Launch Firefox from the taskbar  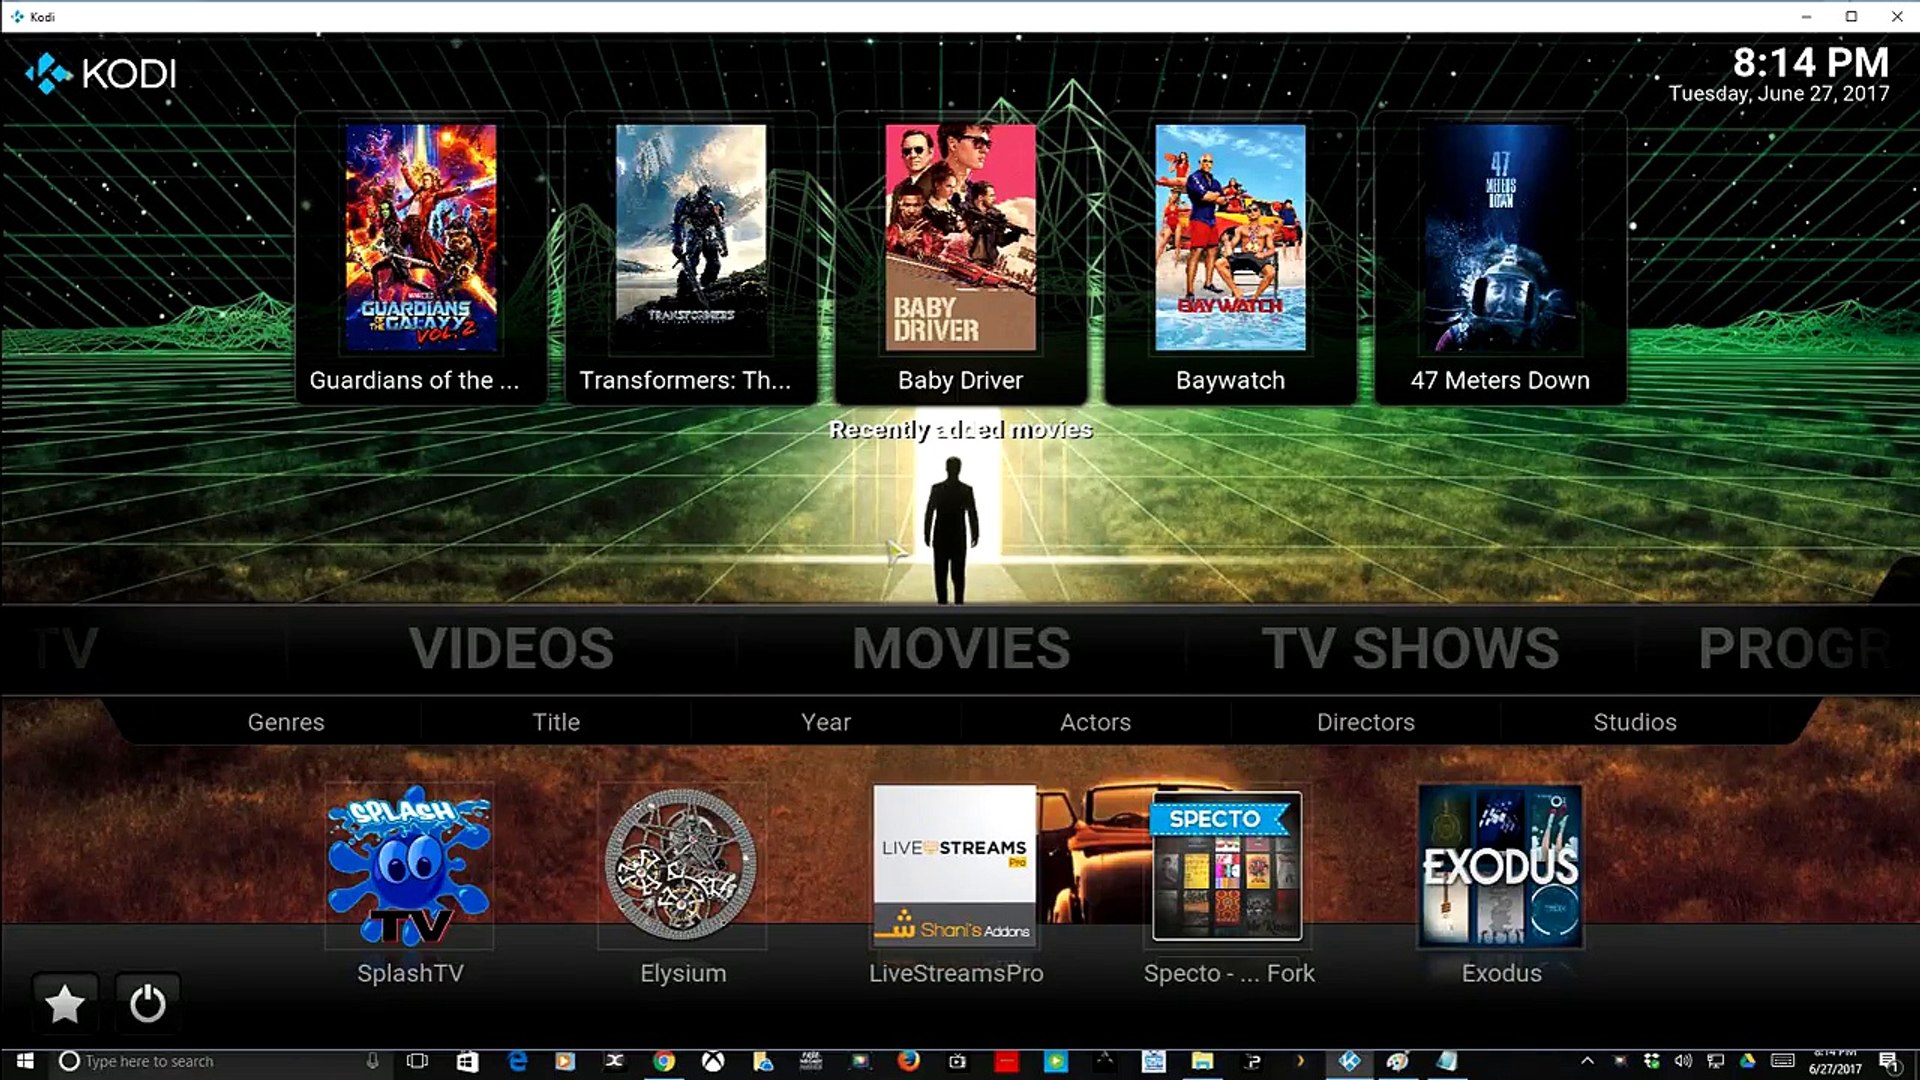(x=909, y=1061)
